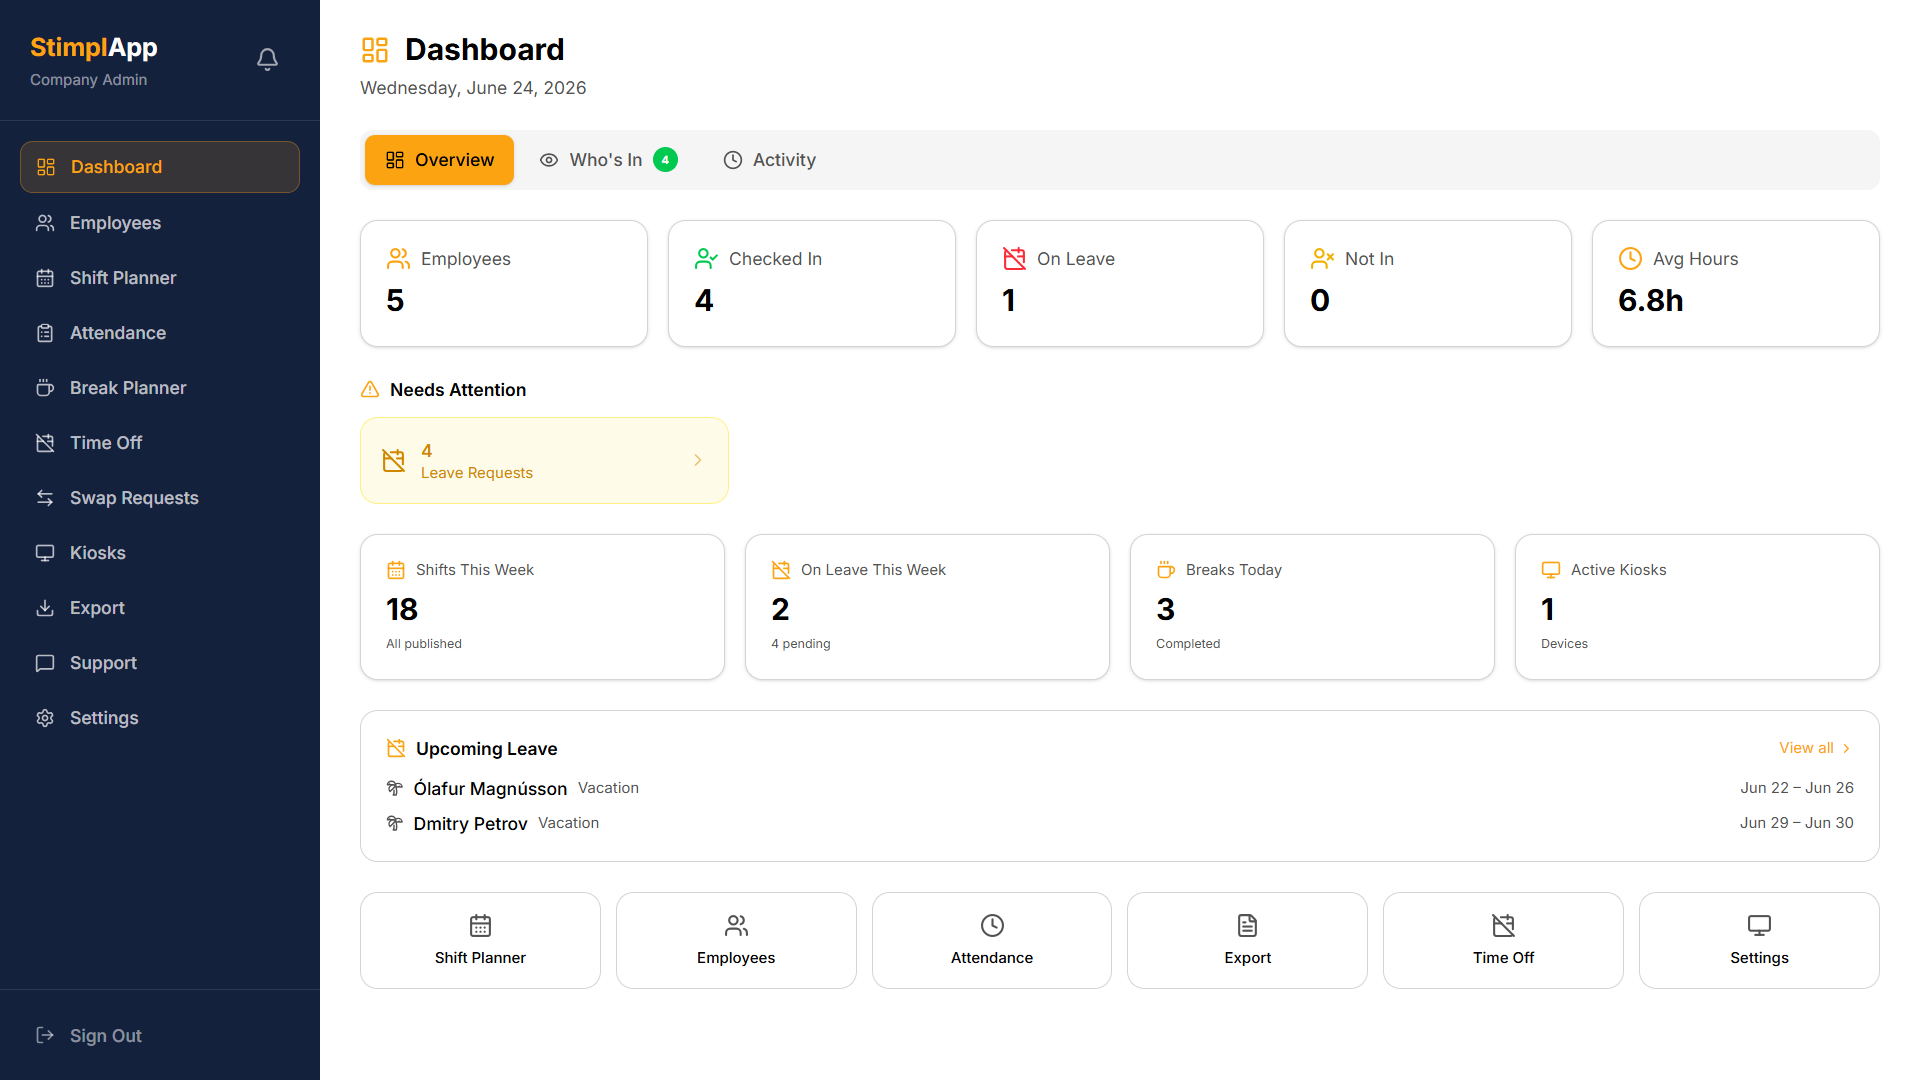Open the Employees quick-link card
The height and width of the screenshot is (1080, 1920).
[x=736, y=940]
